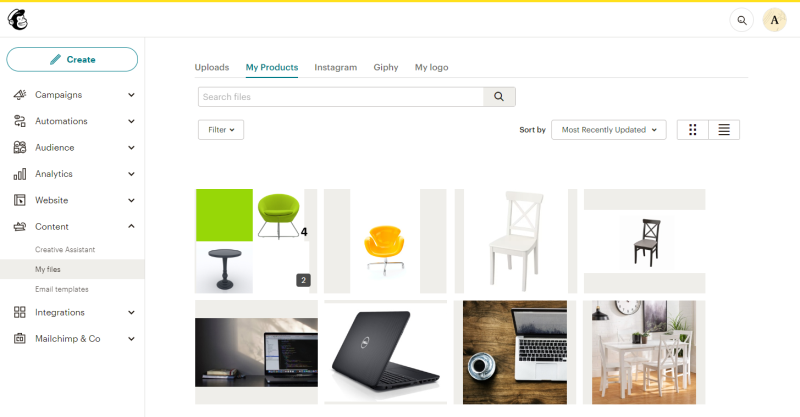Open the account avatar menu

774,20
